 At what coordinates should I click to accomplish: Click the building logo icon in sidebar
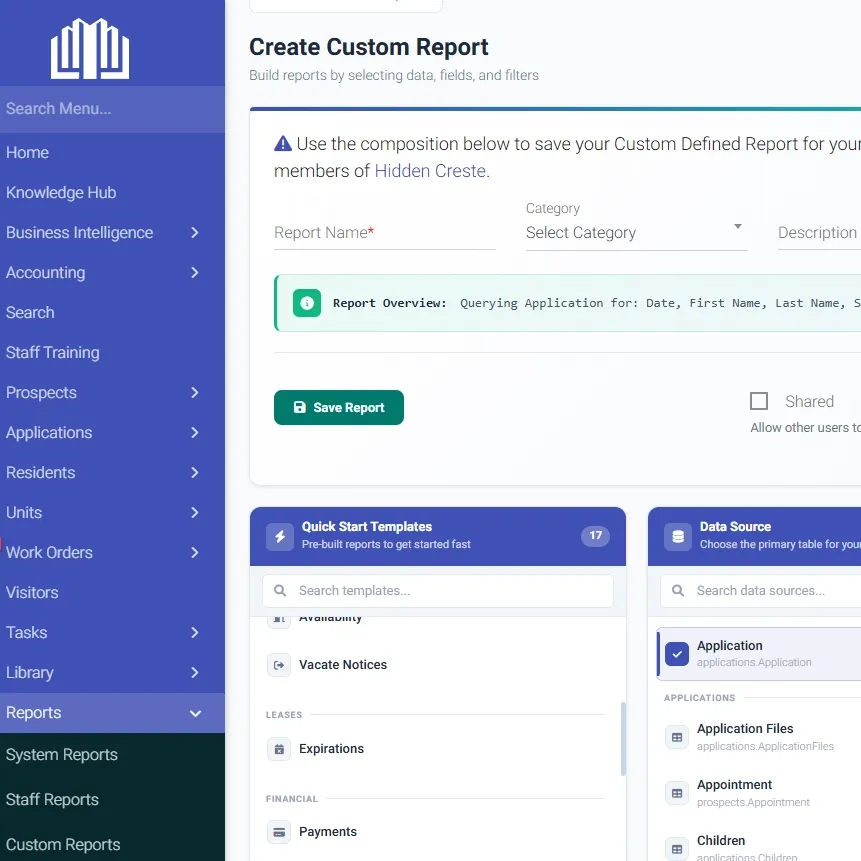click(90, 48)
